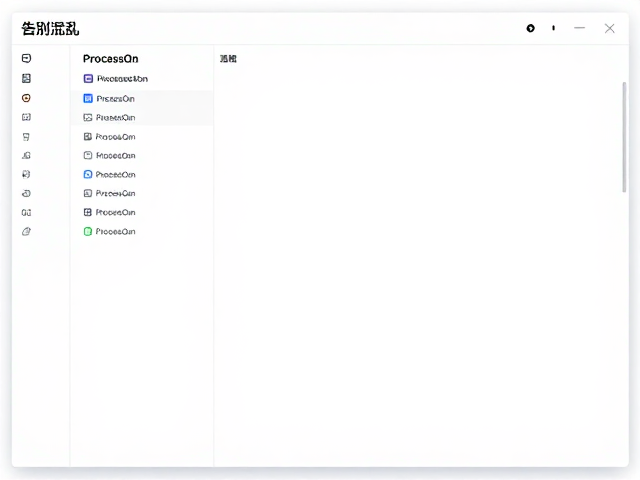This screenshot has width=640, height=480.
Task: Click the black circular icon in title bar
Action: [531, 28]
